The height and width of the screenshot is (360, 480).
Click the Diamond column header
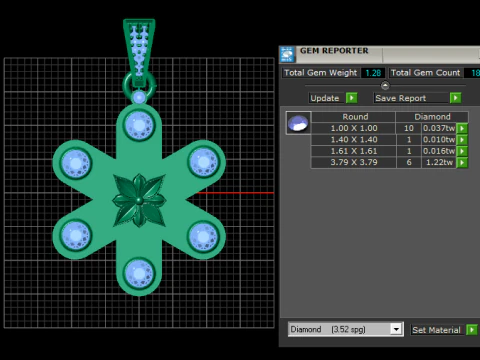[432, 117]
